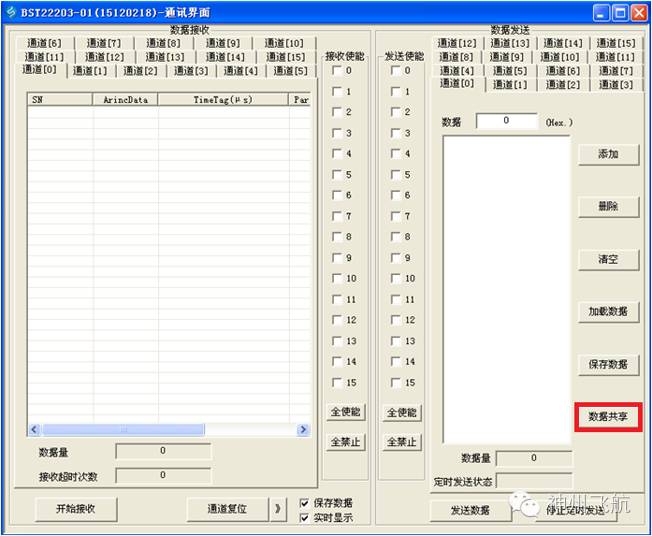The height and width of the screenshot is (536, 652).
Task: Click the 通道复位 button
Action: [x=227, y=509]
